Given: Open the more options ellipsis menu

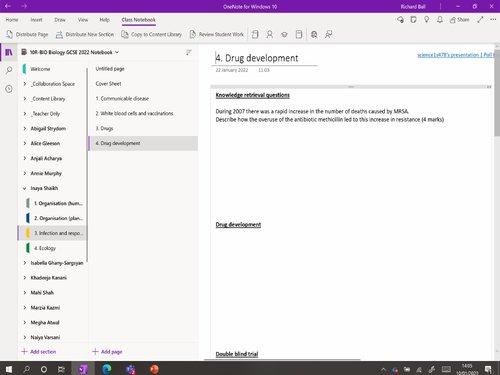Looking at the screenshot, I should pos(493,20).
